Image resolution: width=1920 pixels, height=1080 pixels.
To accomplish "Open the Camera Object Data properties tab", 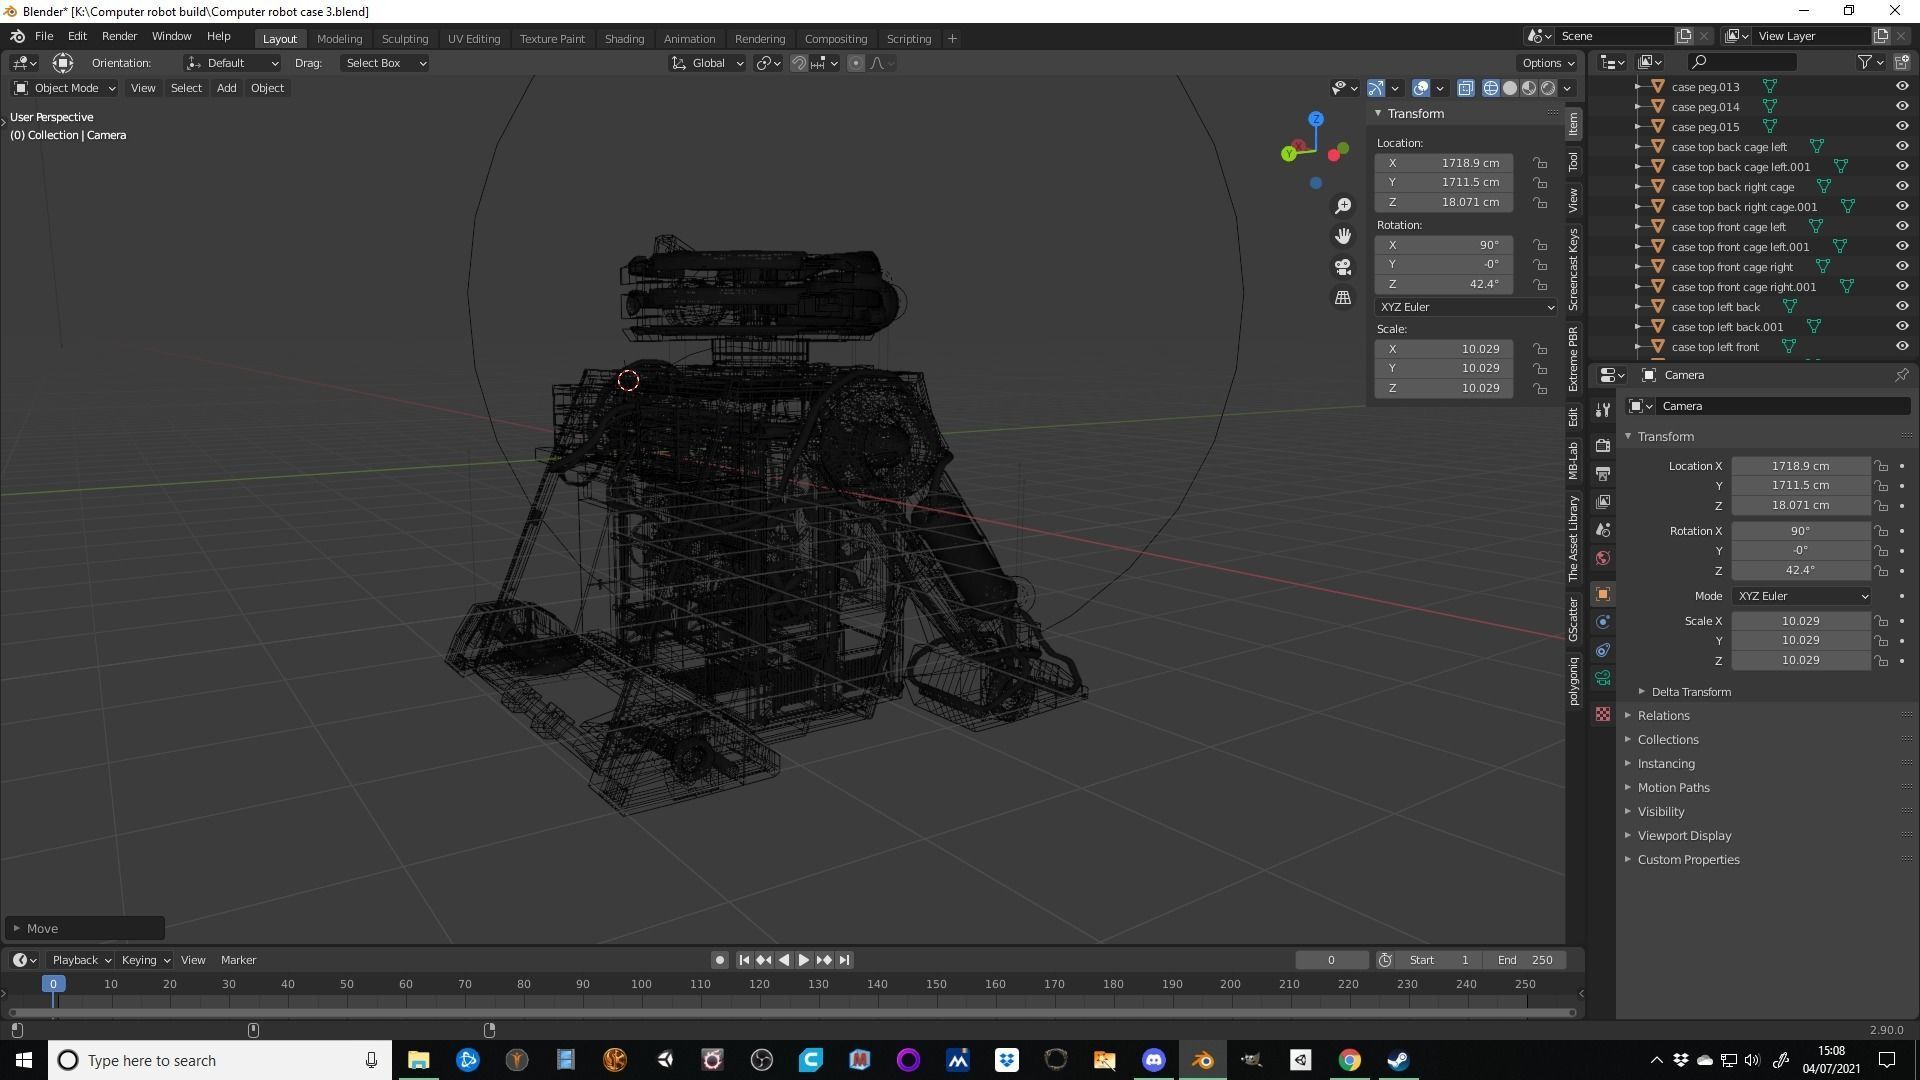I will (1603, 678).
